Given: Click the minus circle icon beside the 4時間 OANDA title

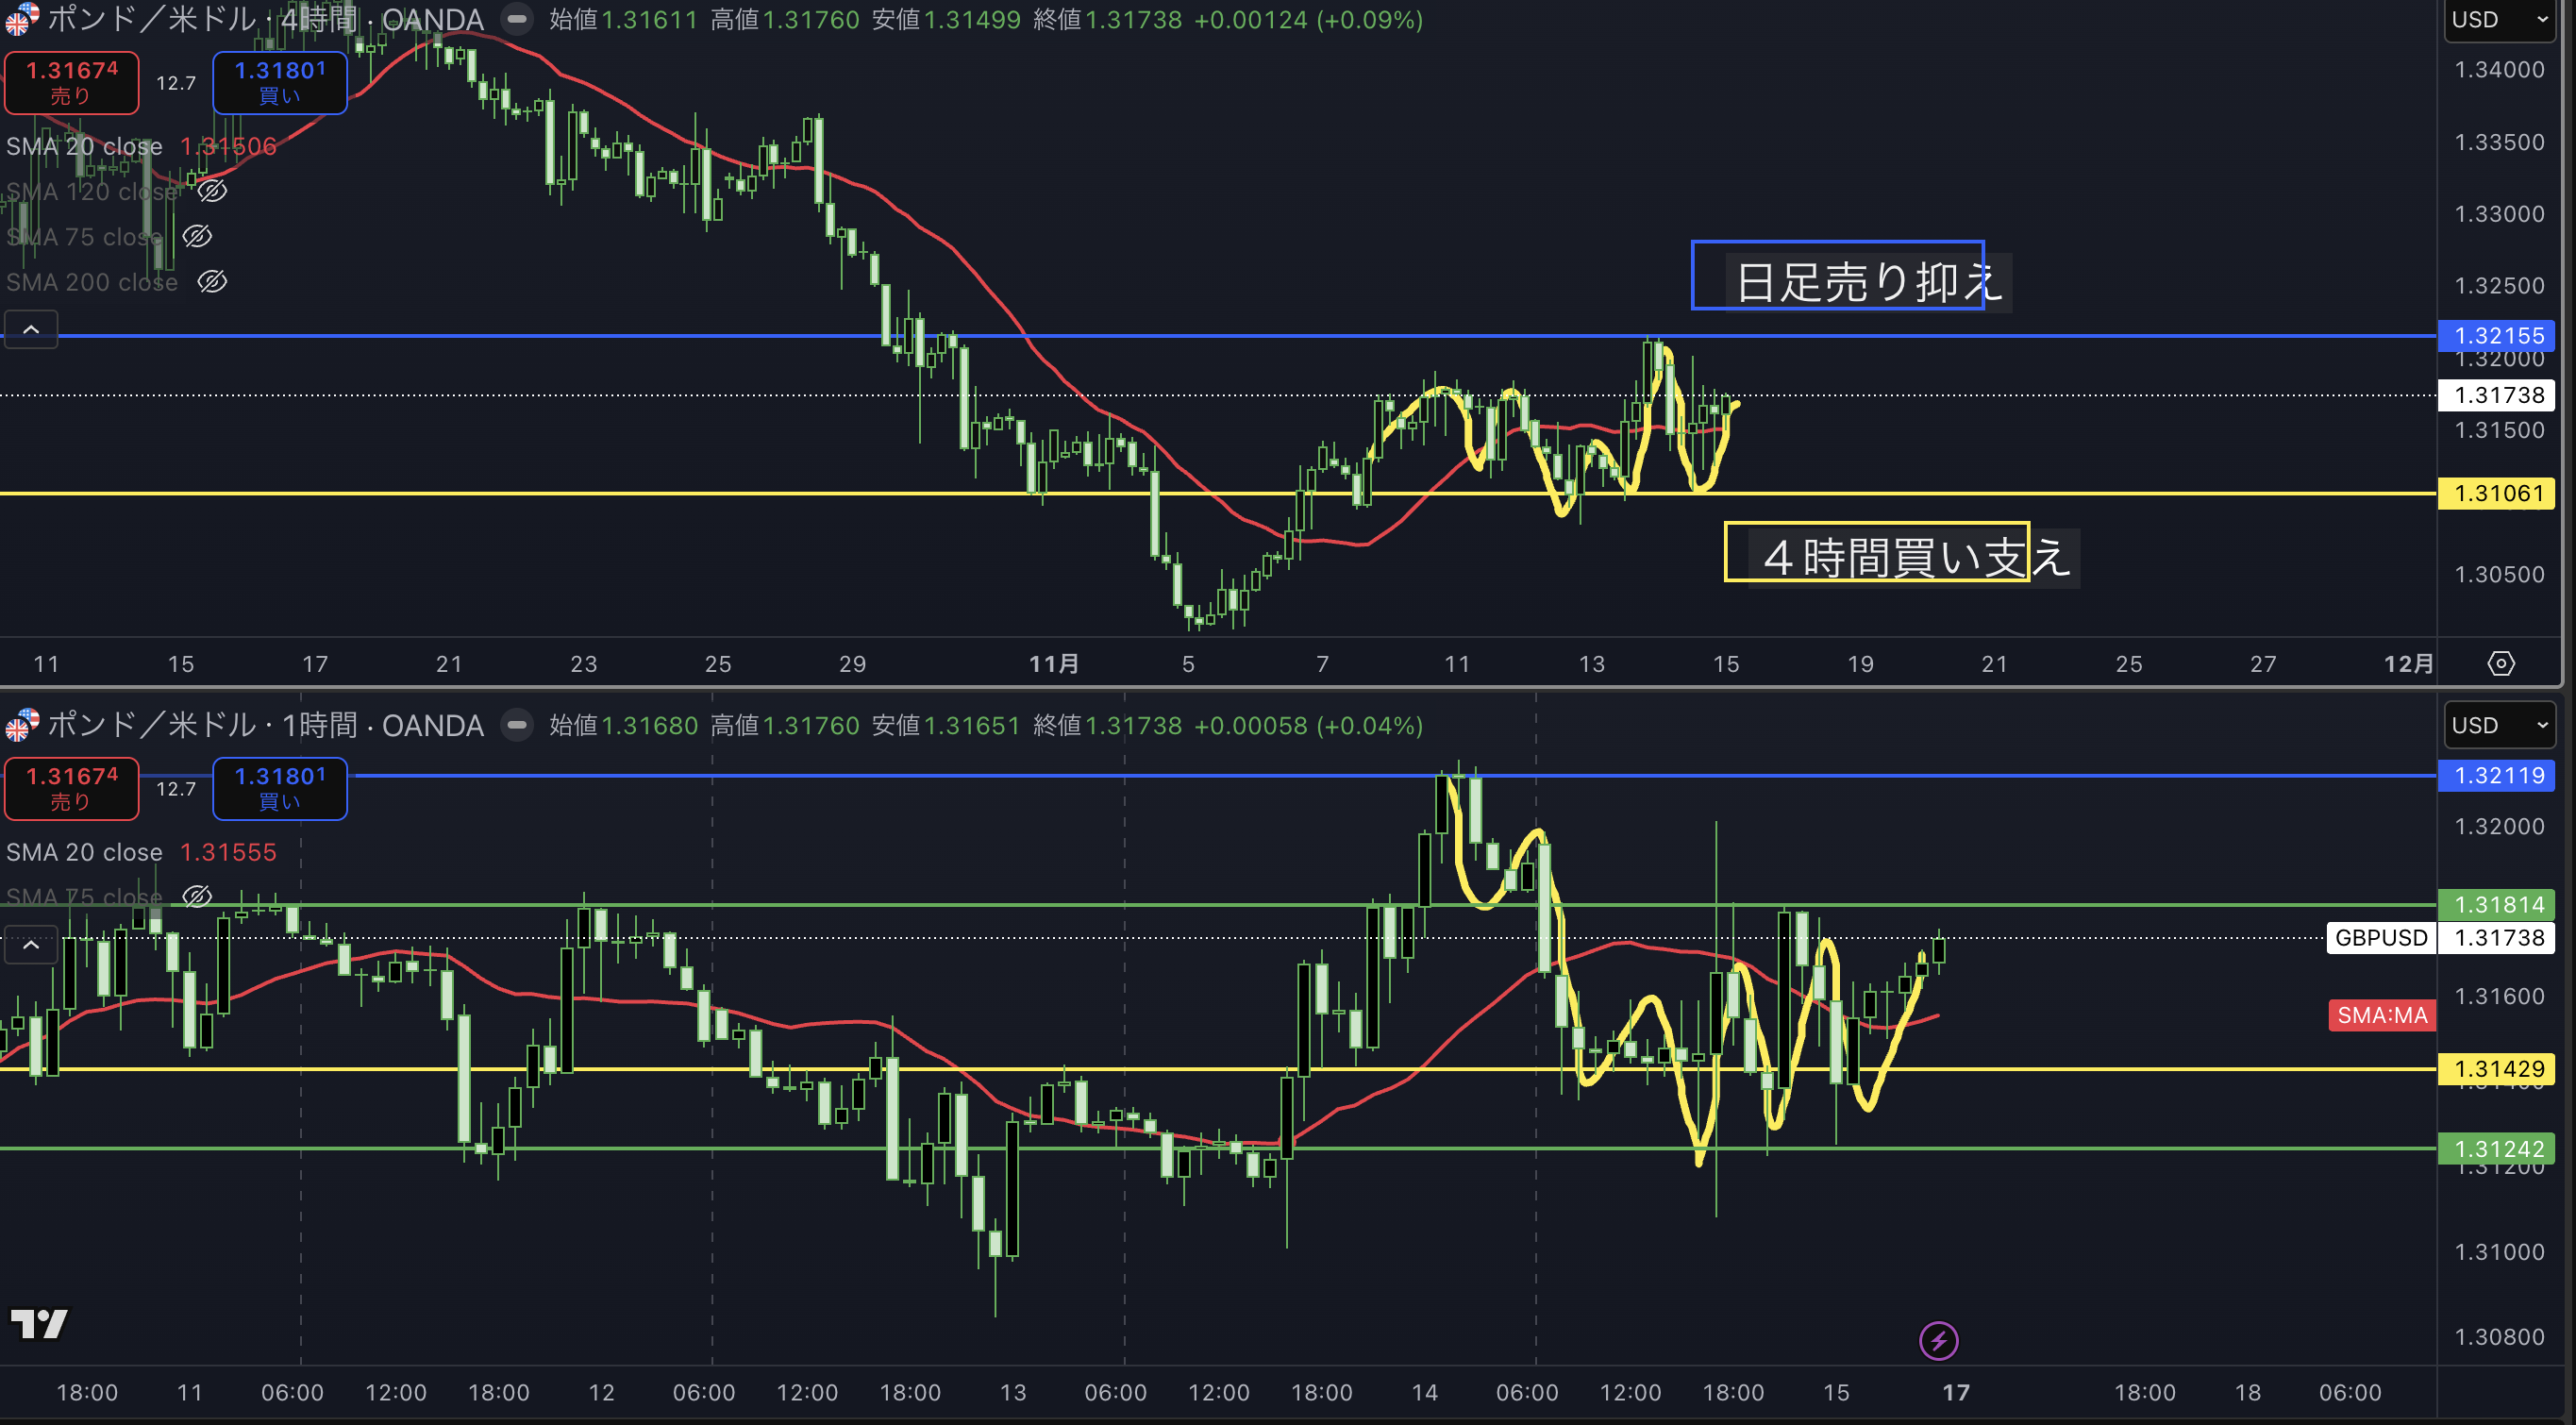Looking at the screenshot, I should (x=517, y=19).
